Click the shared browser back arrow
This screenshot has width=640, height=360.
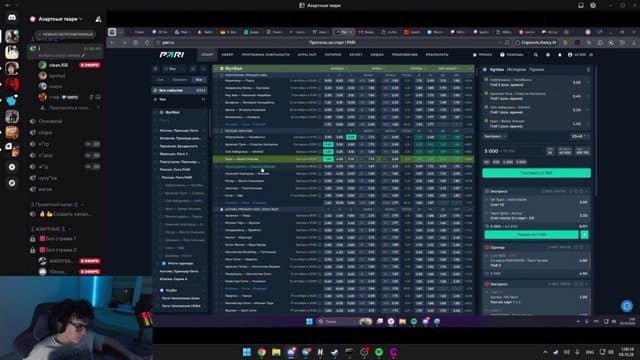[113, 42]
